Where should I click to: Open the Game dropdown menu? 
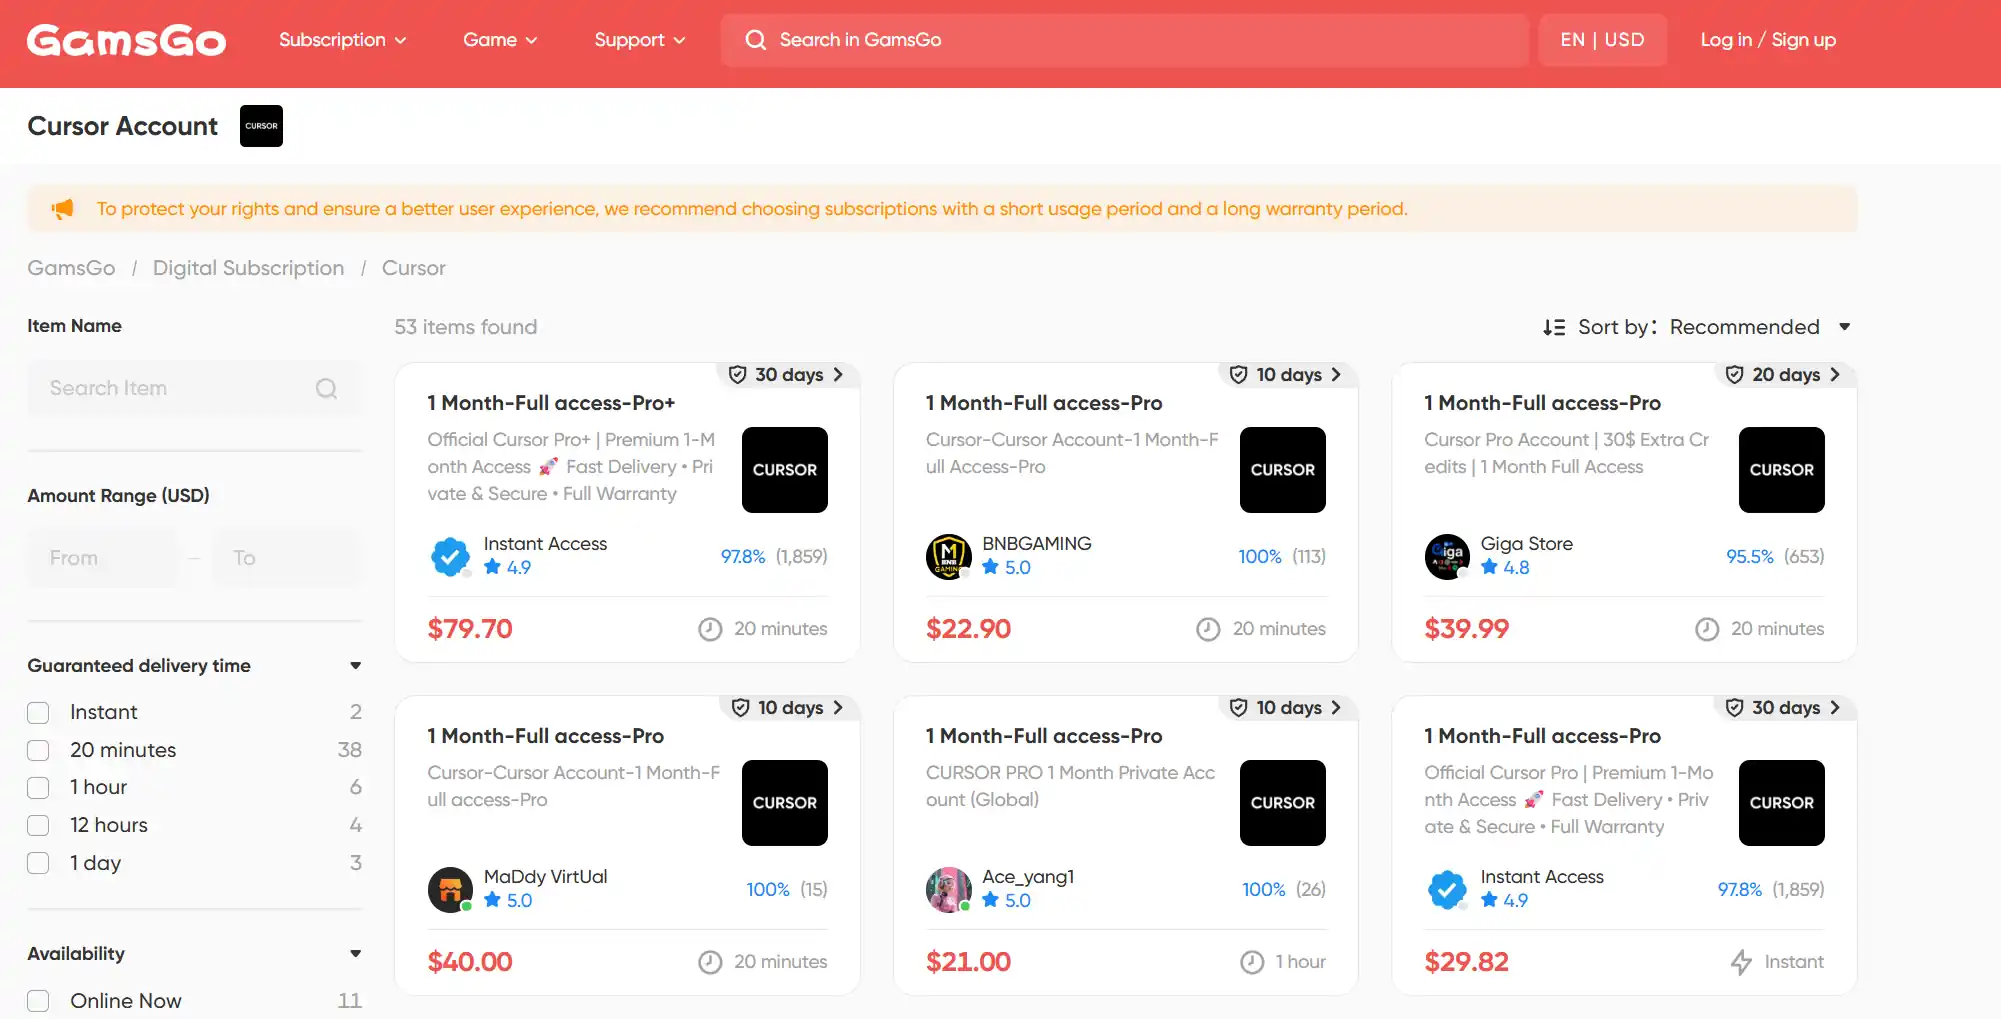(x=500, y=40)
